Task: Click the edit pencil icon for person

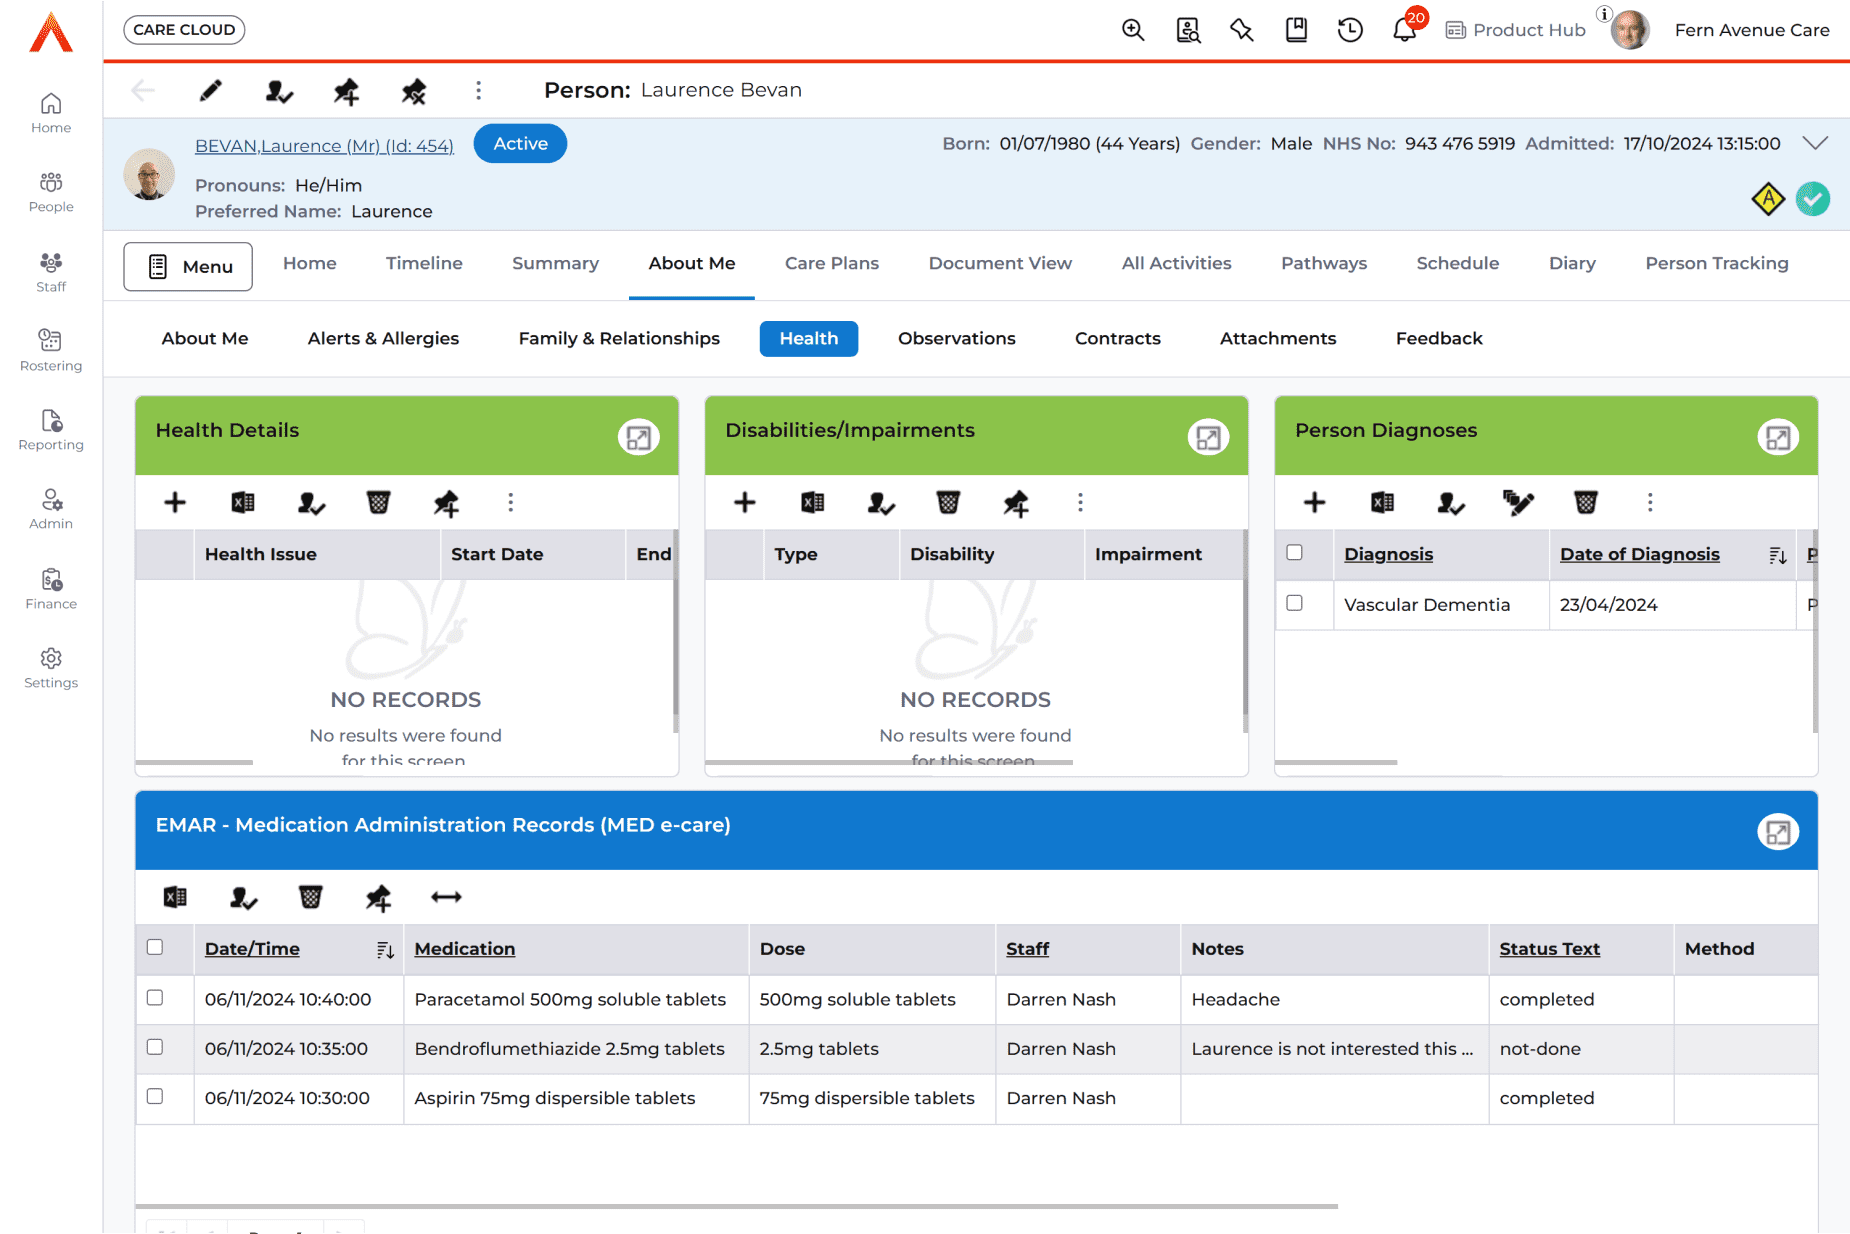Action: (210, 91)
